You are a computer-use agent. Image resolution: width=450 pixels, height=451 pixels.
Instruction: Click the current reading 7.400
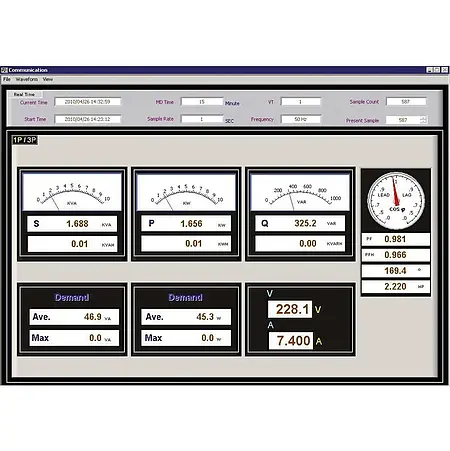(291, 341)
